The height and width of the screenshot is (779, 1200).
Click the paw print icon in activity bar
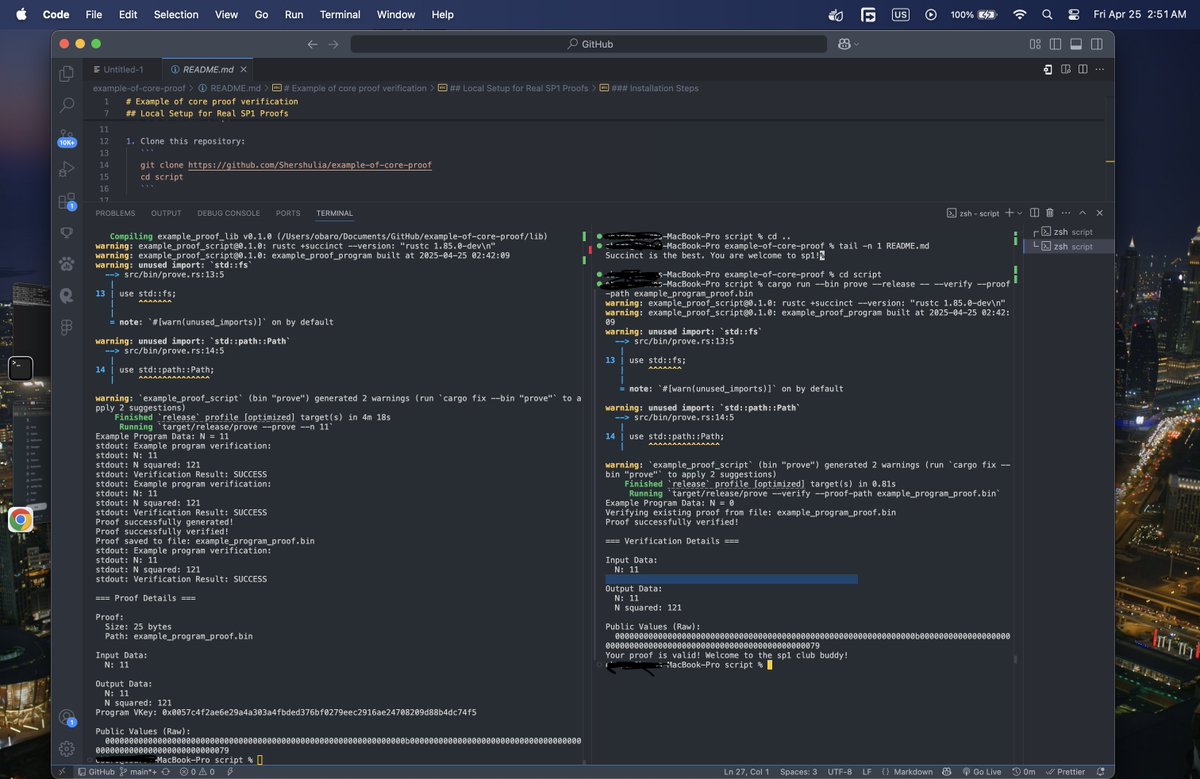click(67, 264)
